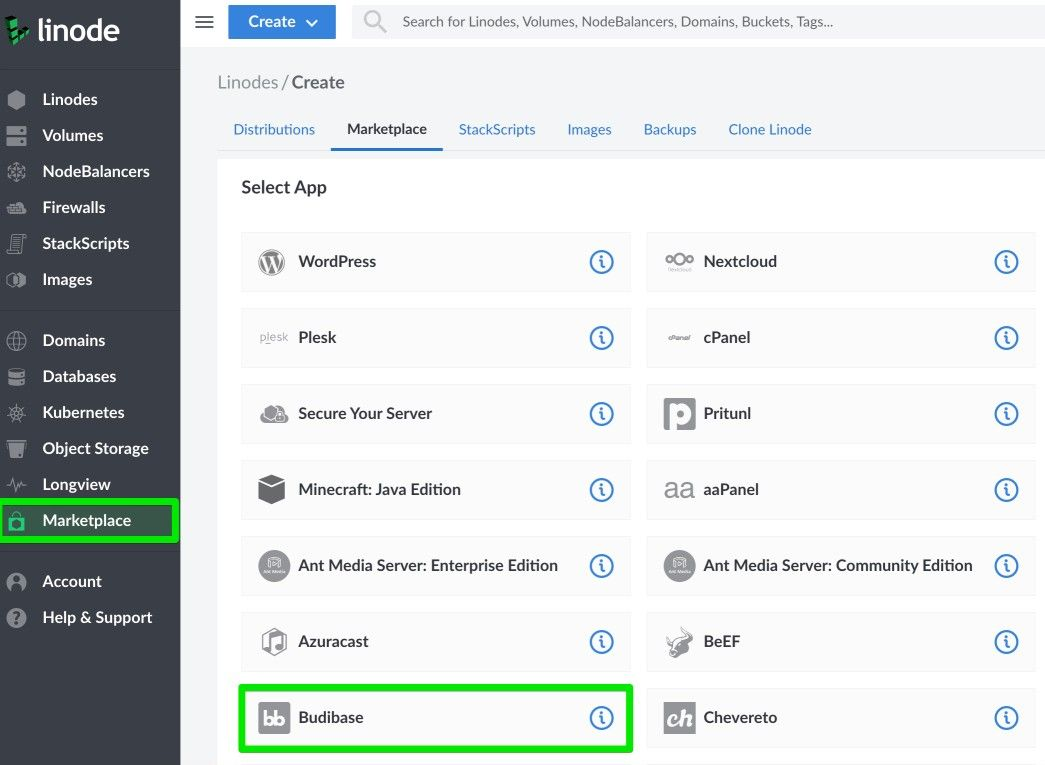This screenshot has height=765, width=1045.
Task: Select the Marketplace tab
Action: point(387,129)
